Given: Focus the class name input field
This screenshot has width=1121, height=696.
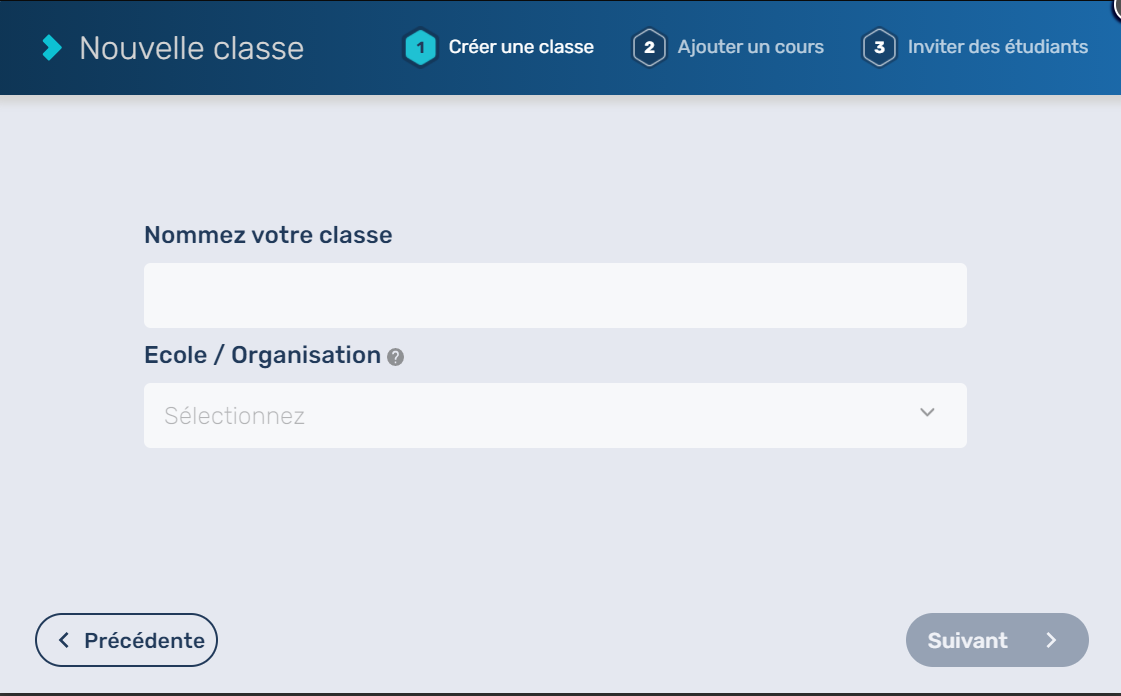Looking at the screenshot, I should pyautogui.click(x=555, y=295).
